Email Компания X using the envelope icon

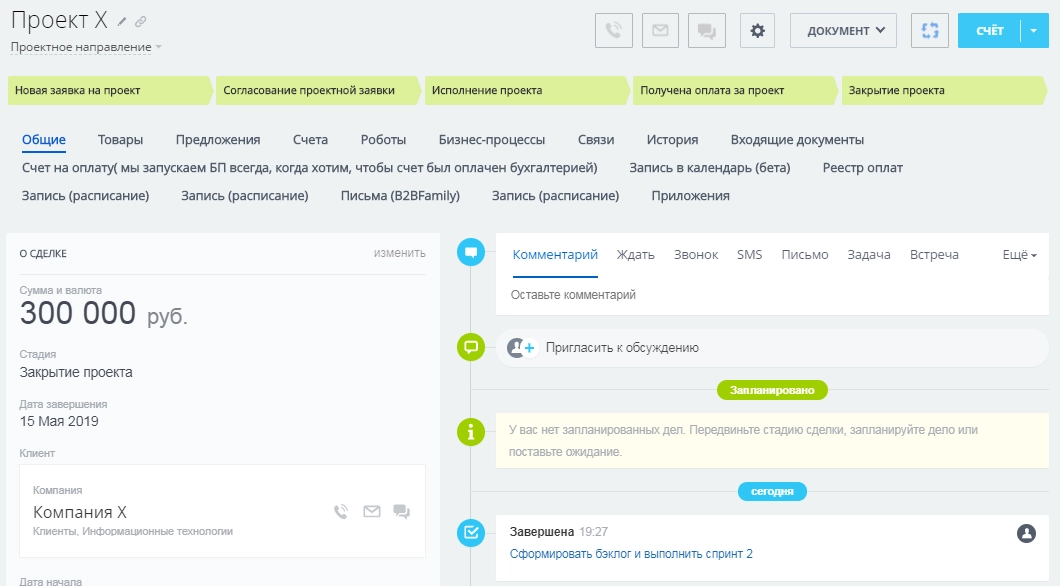[372, 511]
